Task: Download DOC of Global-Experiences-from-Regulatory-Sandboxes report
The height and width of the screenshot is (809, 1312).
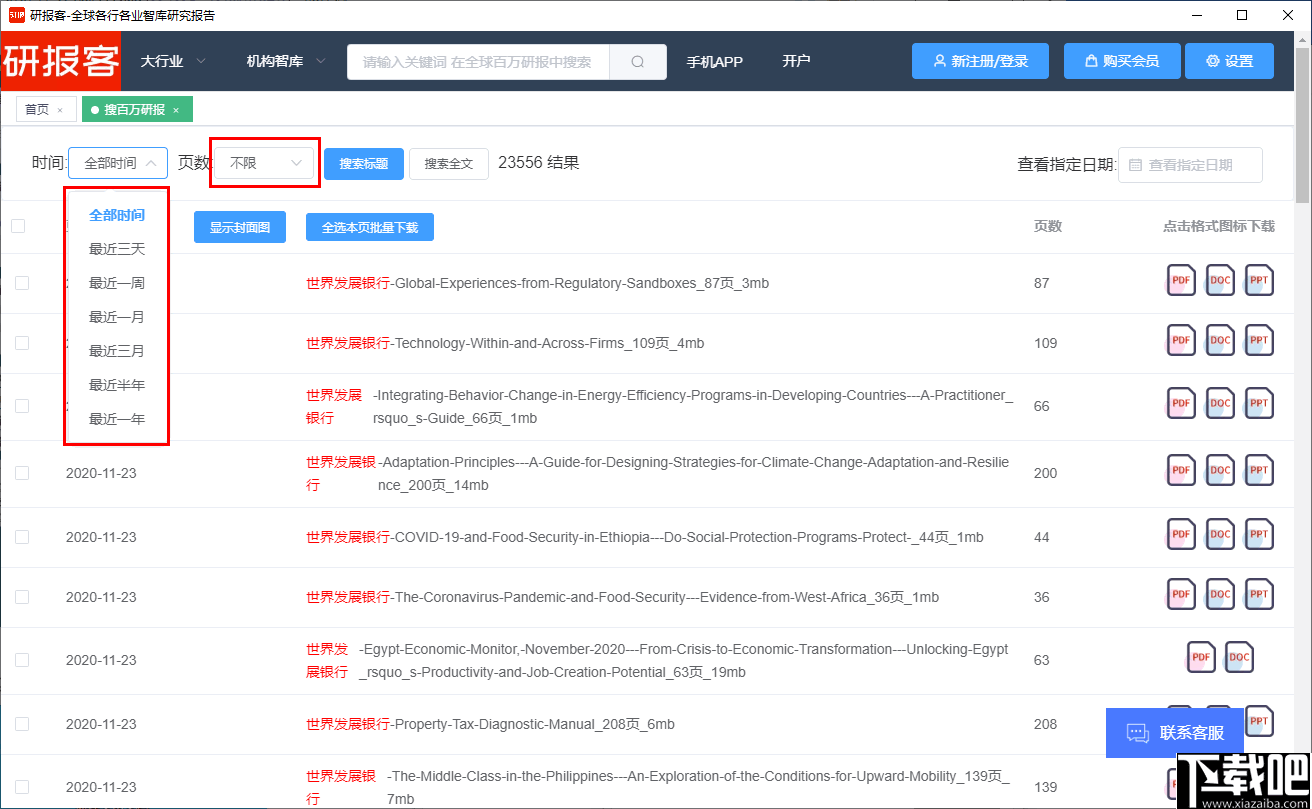Action: point(1220,281)
